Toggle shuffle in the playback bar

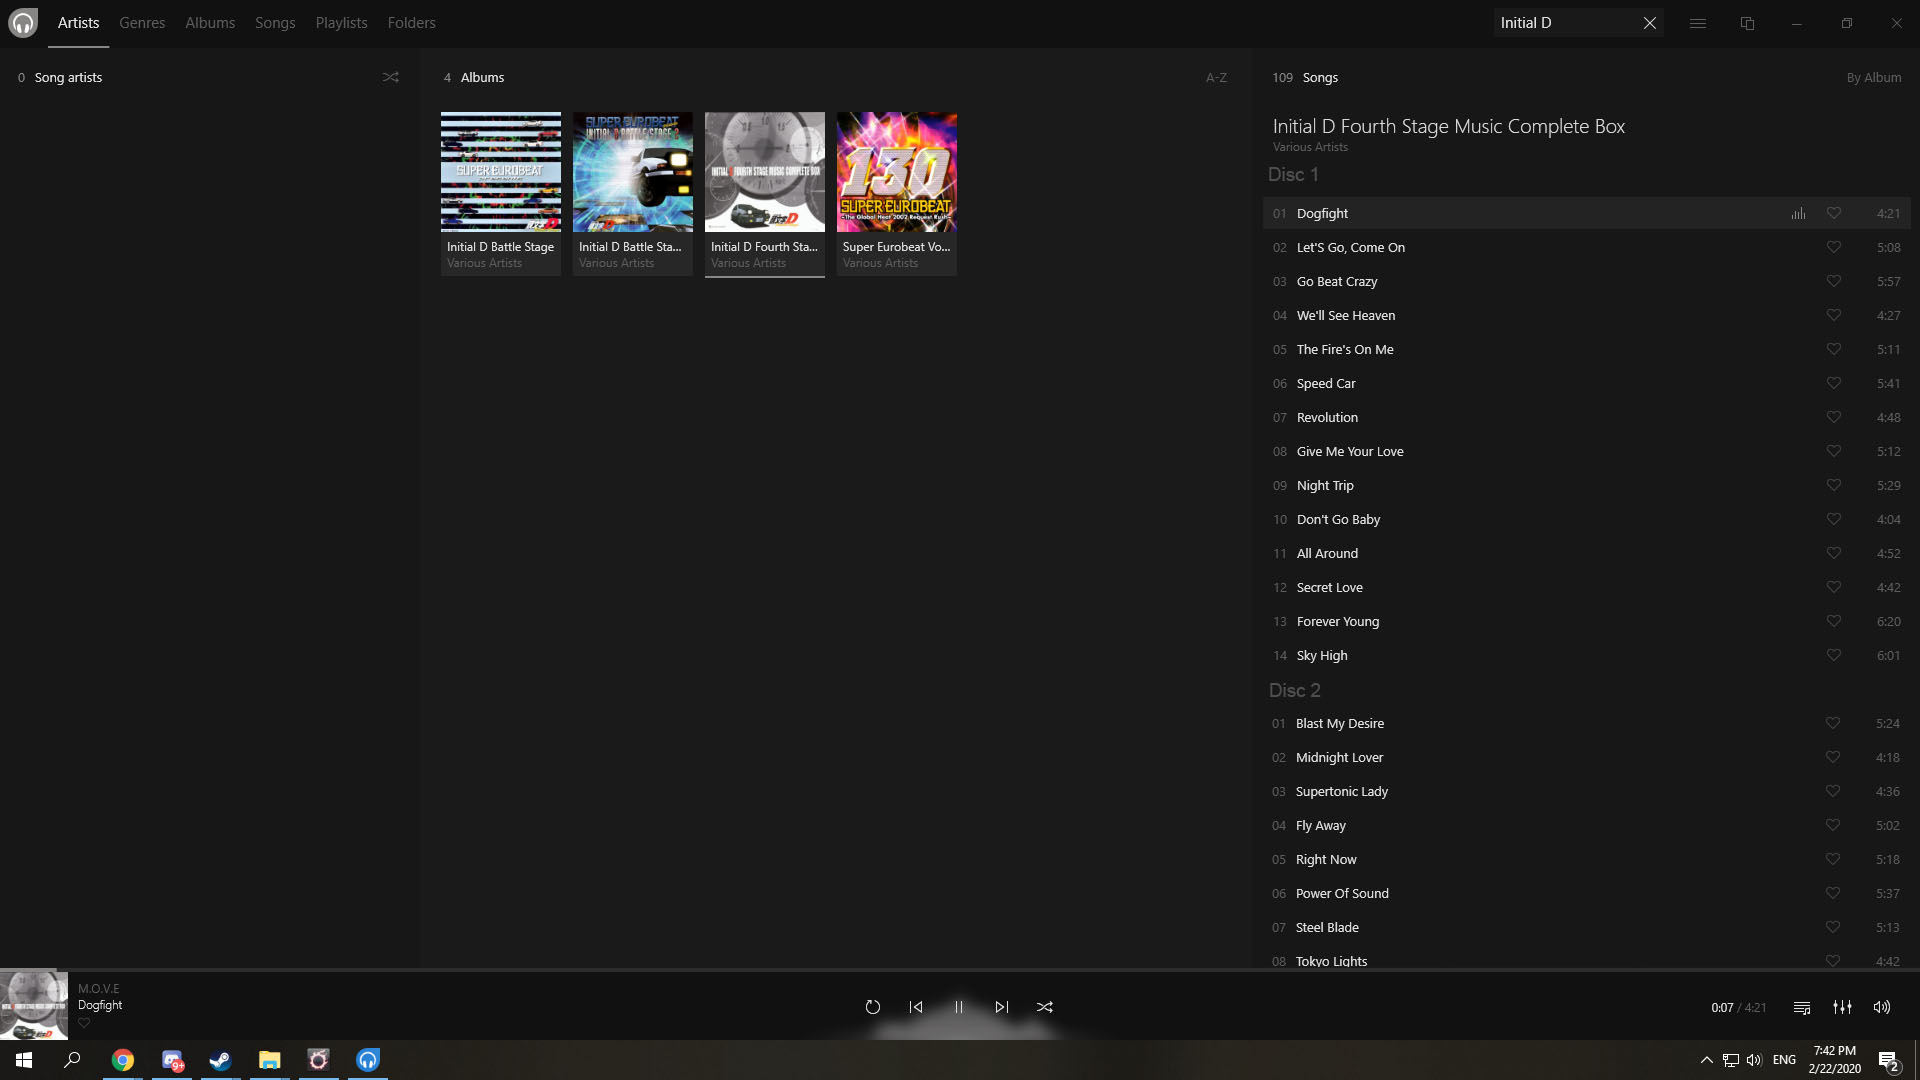[1045, 1007]
